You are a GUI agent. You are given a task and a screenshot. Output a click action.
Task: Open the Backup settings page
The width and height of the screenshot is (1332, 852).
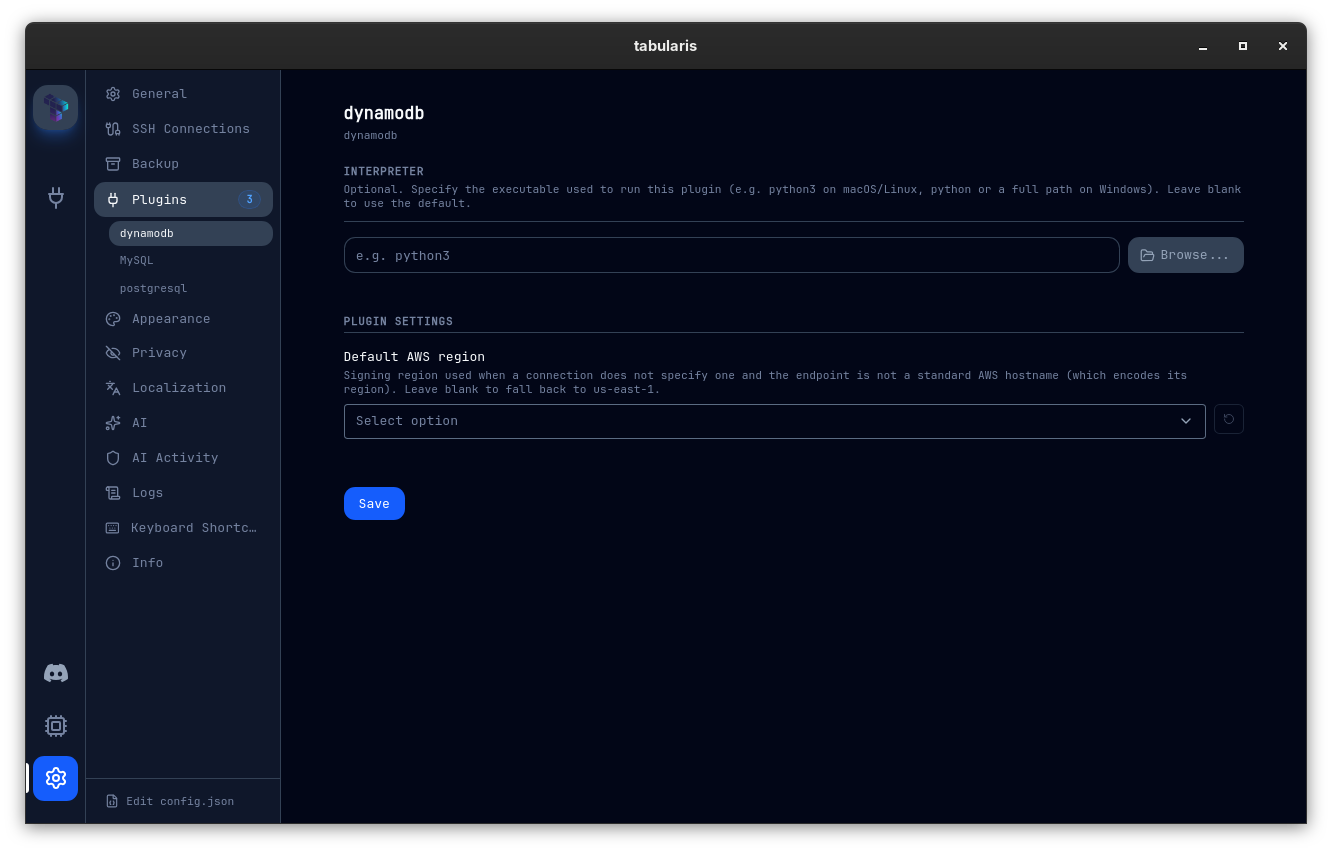(x=155, y=164)
